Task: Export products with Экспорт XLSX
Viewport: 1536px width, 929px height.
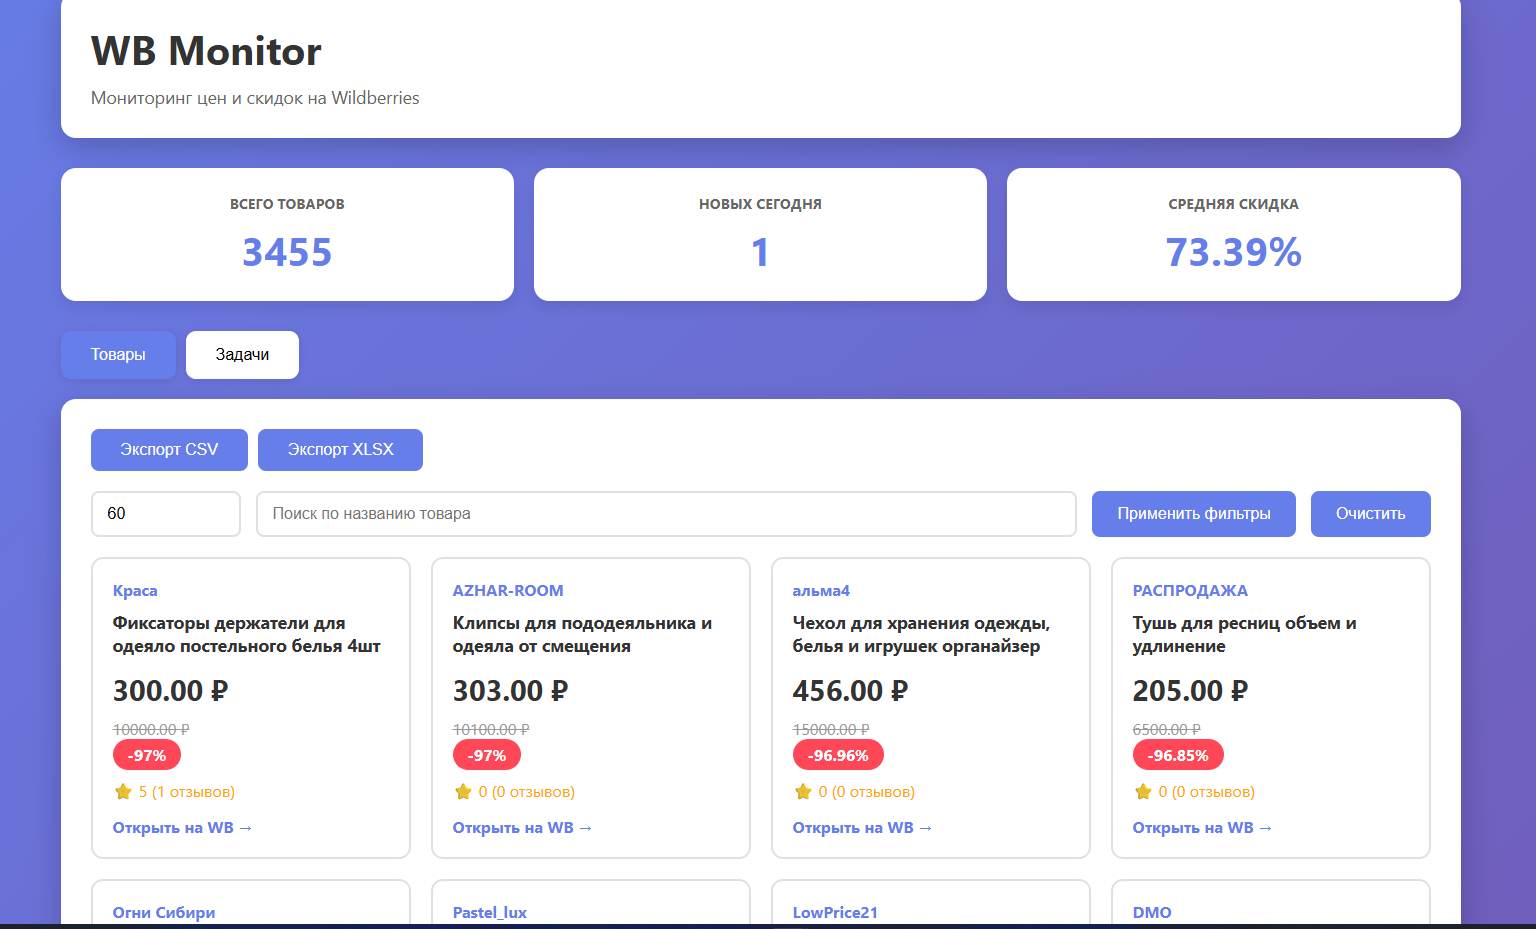Action: click(x=340, y=450)
